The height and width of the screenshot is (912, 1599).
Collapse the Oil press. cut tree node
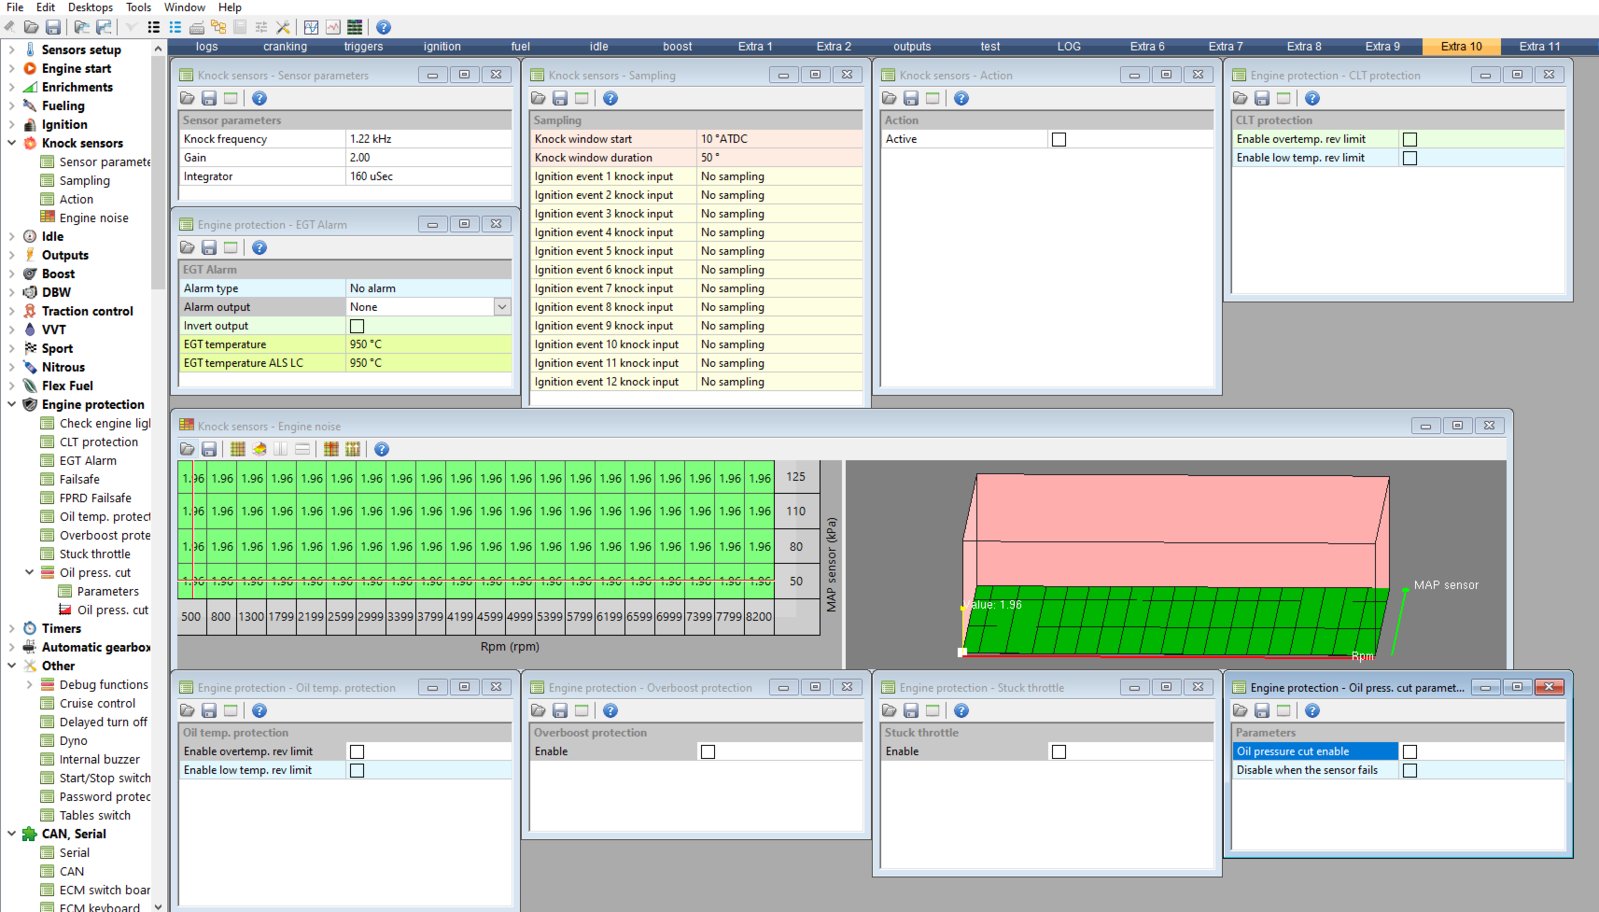29,572
